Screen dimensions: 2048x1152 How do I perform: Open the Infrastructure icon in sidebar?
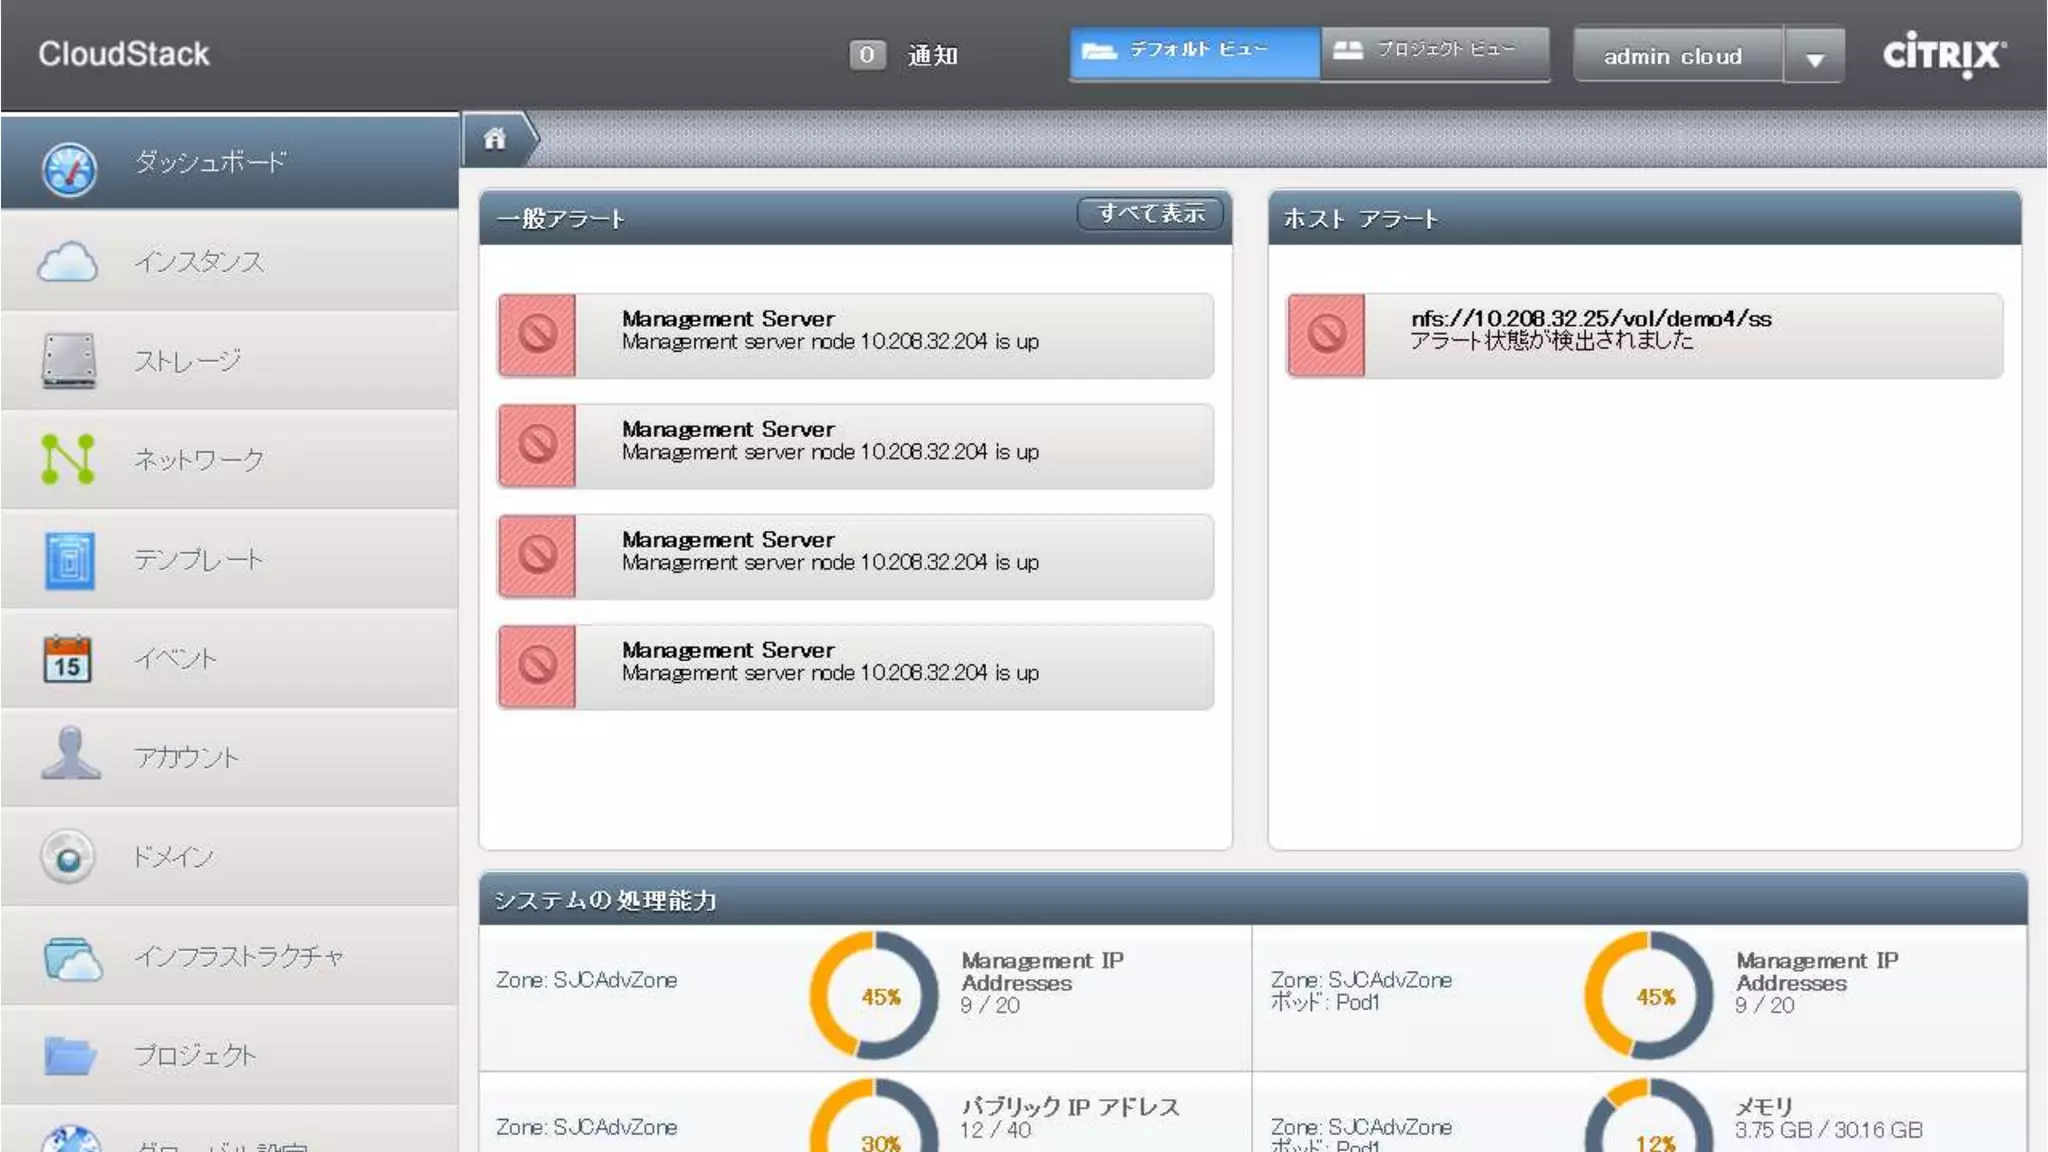point(72,957)
